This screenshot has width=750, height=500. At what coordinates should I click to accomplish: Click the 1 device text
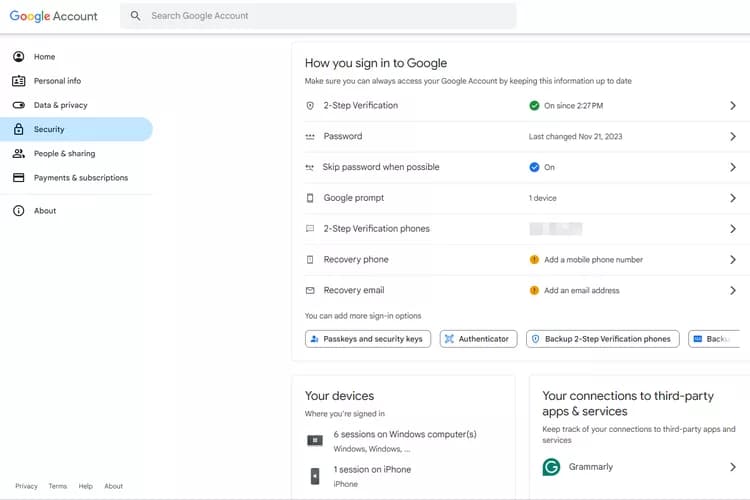[x=542, y=198]
